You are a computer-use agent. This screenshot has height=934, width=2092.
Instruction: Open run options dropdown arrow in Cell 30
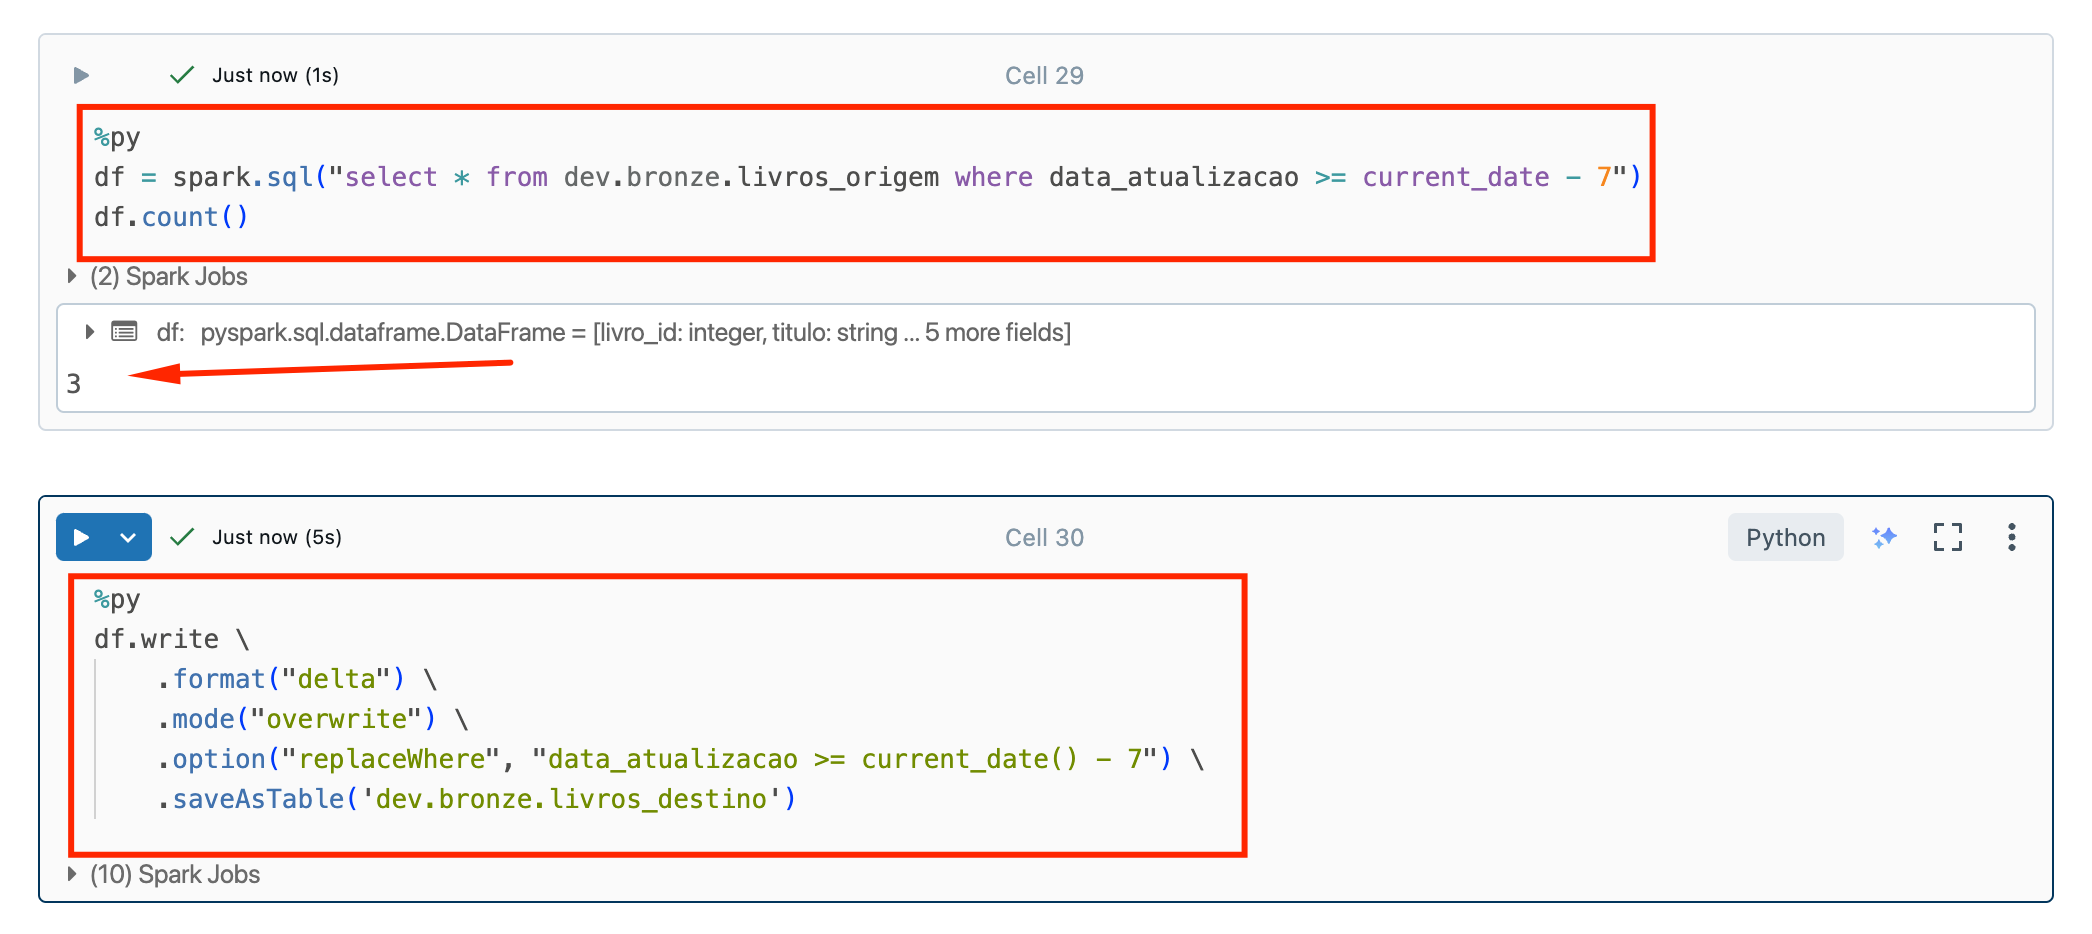click(x=128, y=537)
